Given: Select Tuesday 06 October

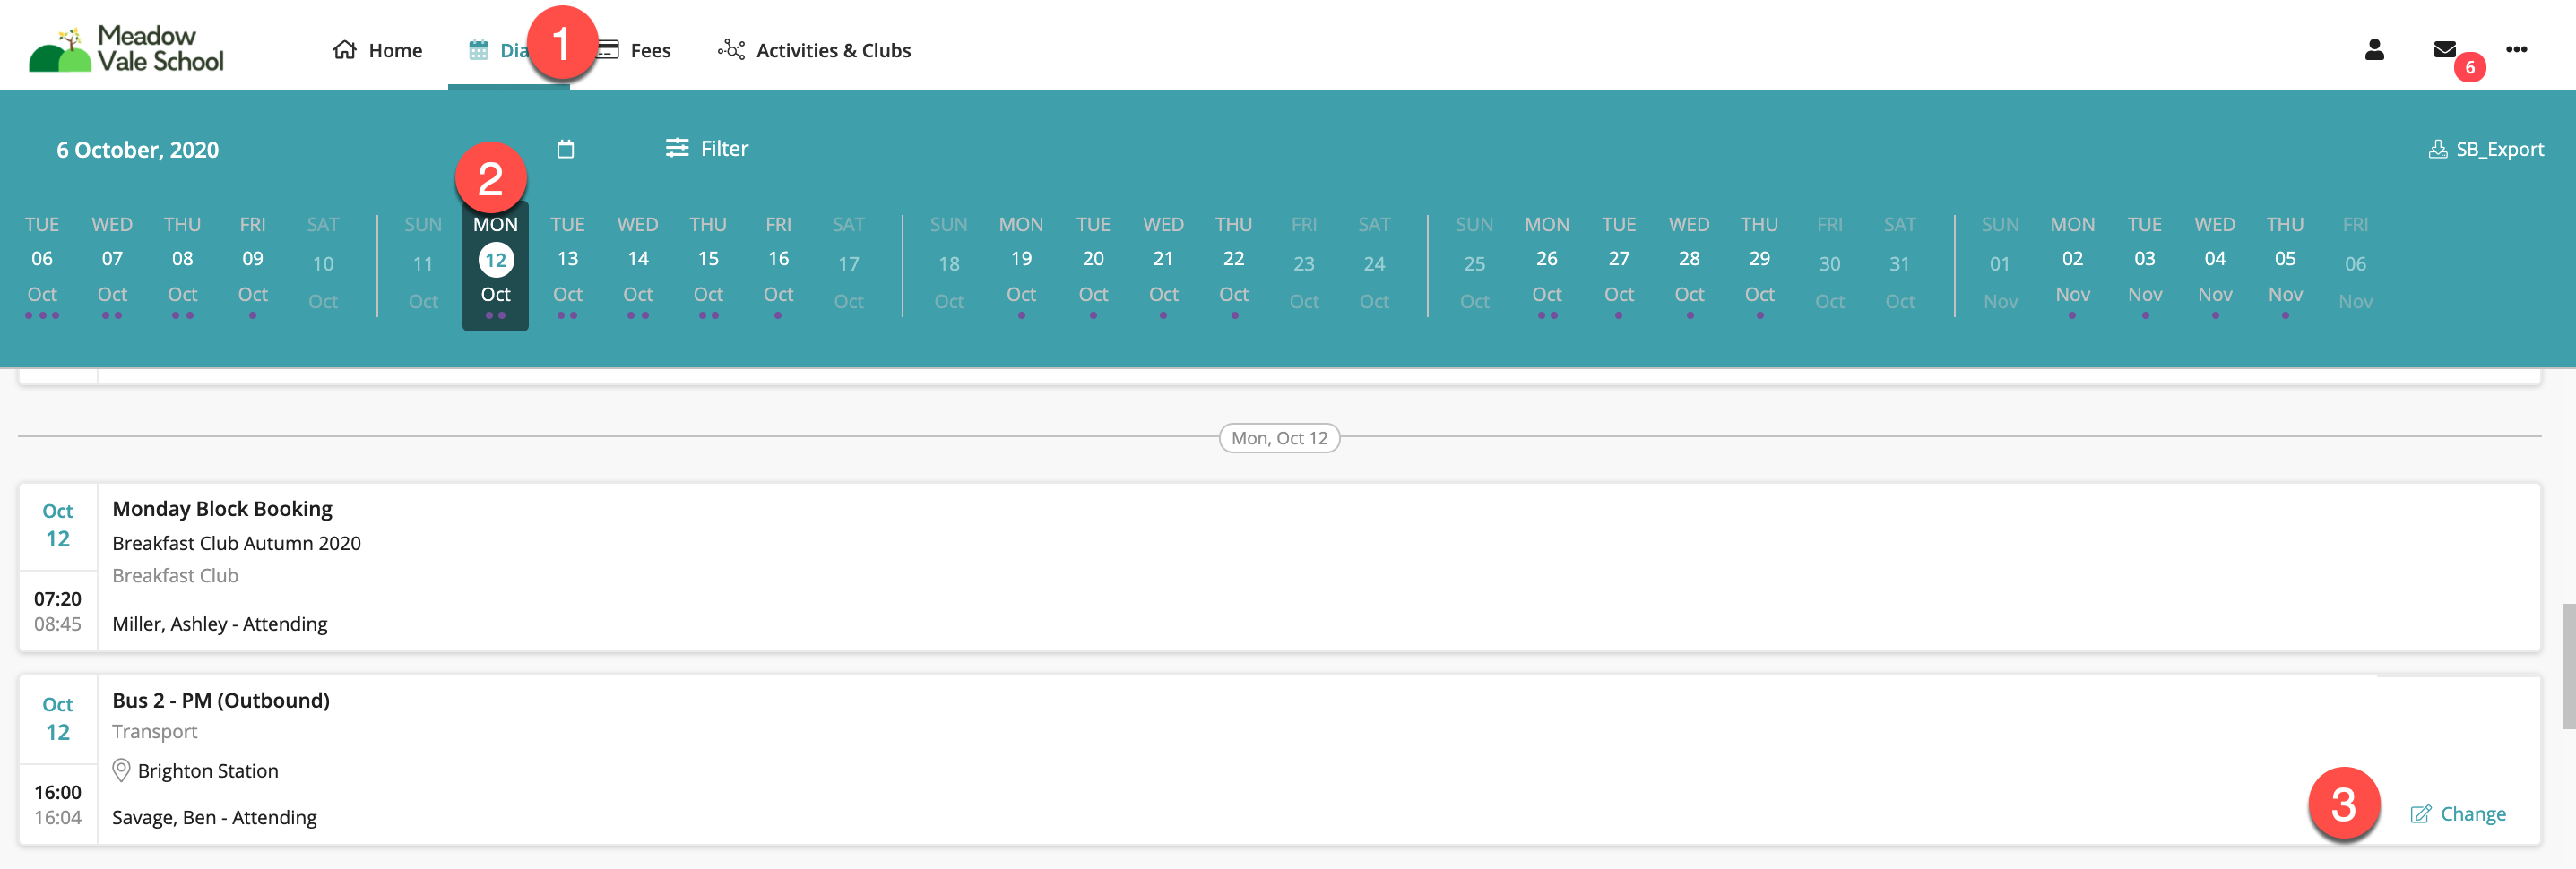Looking at the screenshot, I should (x=42, y=265).
